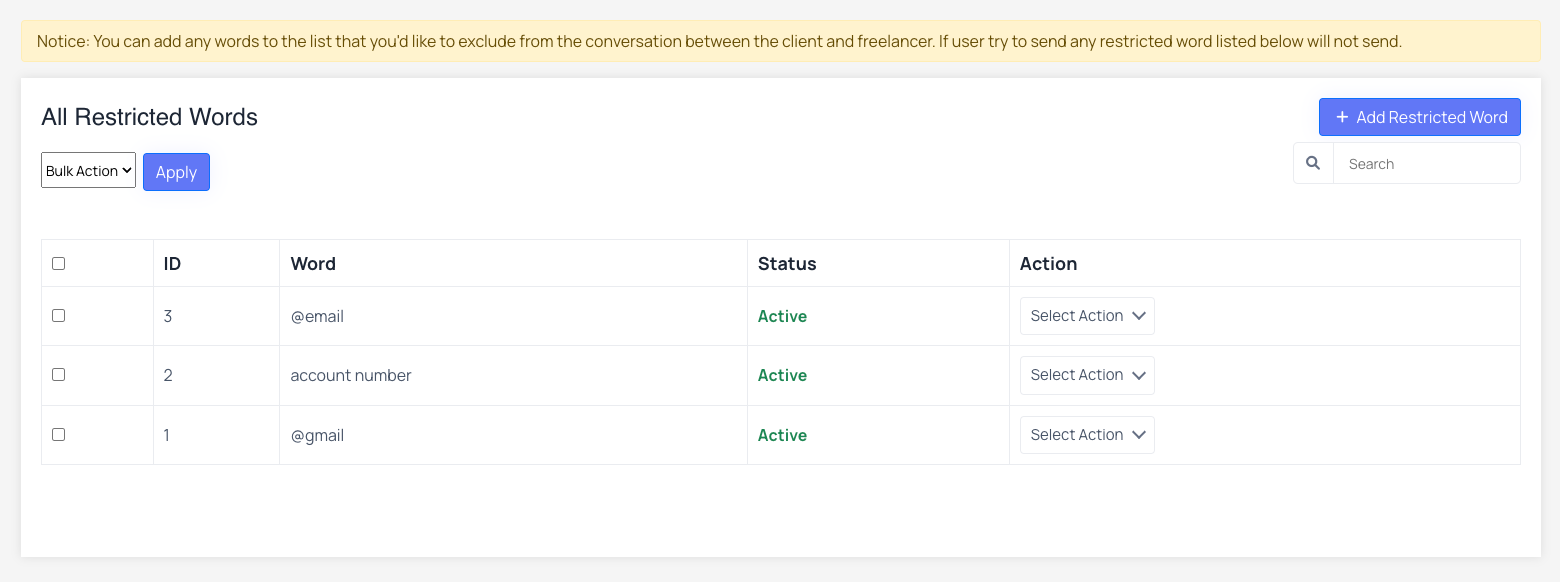Click the Apply button

(176, 171)
